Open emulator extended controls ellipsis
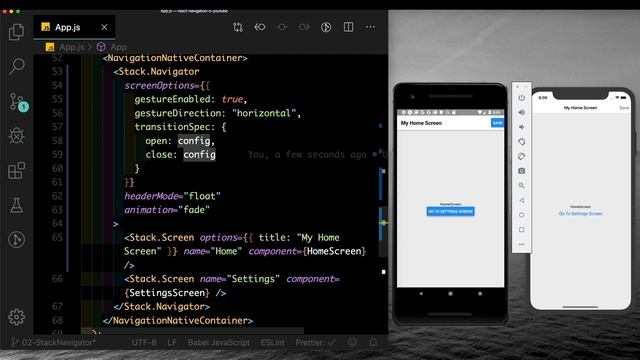This screenshot has height=360, width=640. tap(522, 244)
